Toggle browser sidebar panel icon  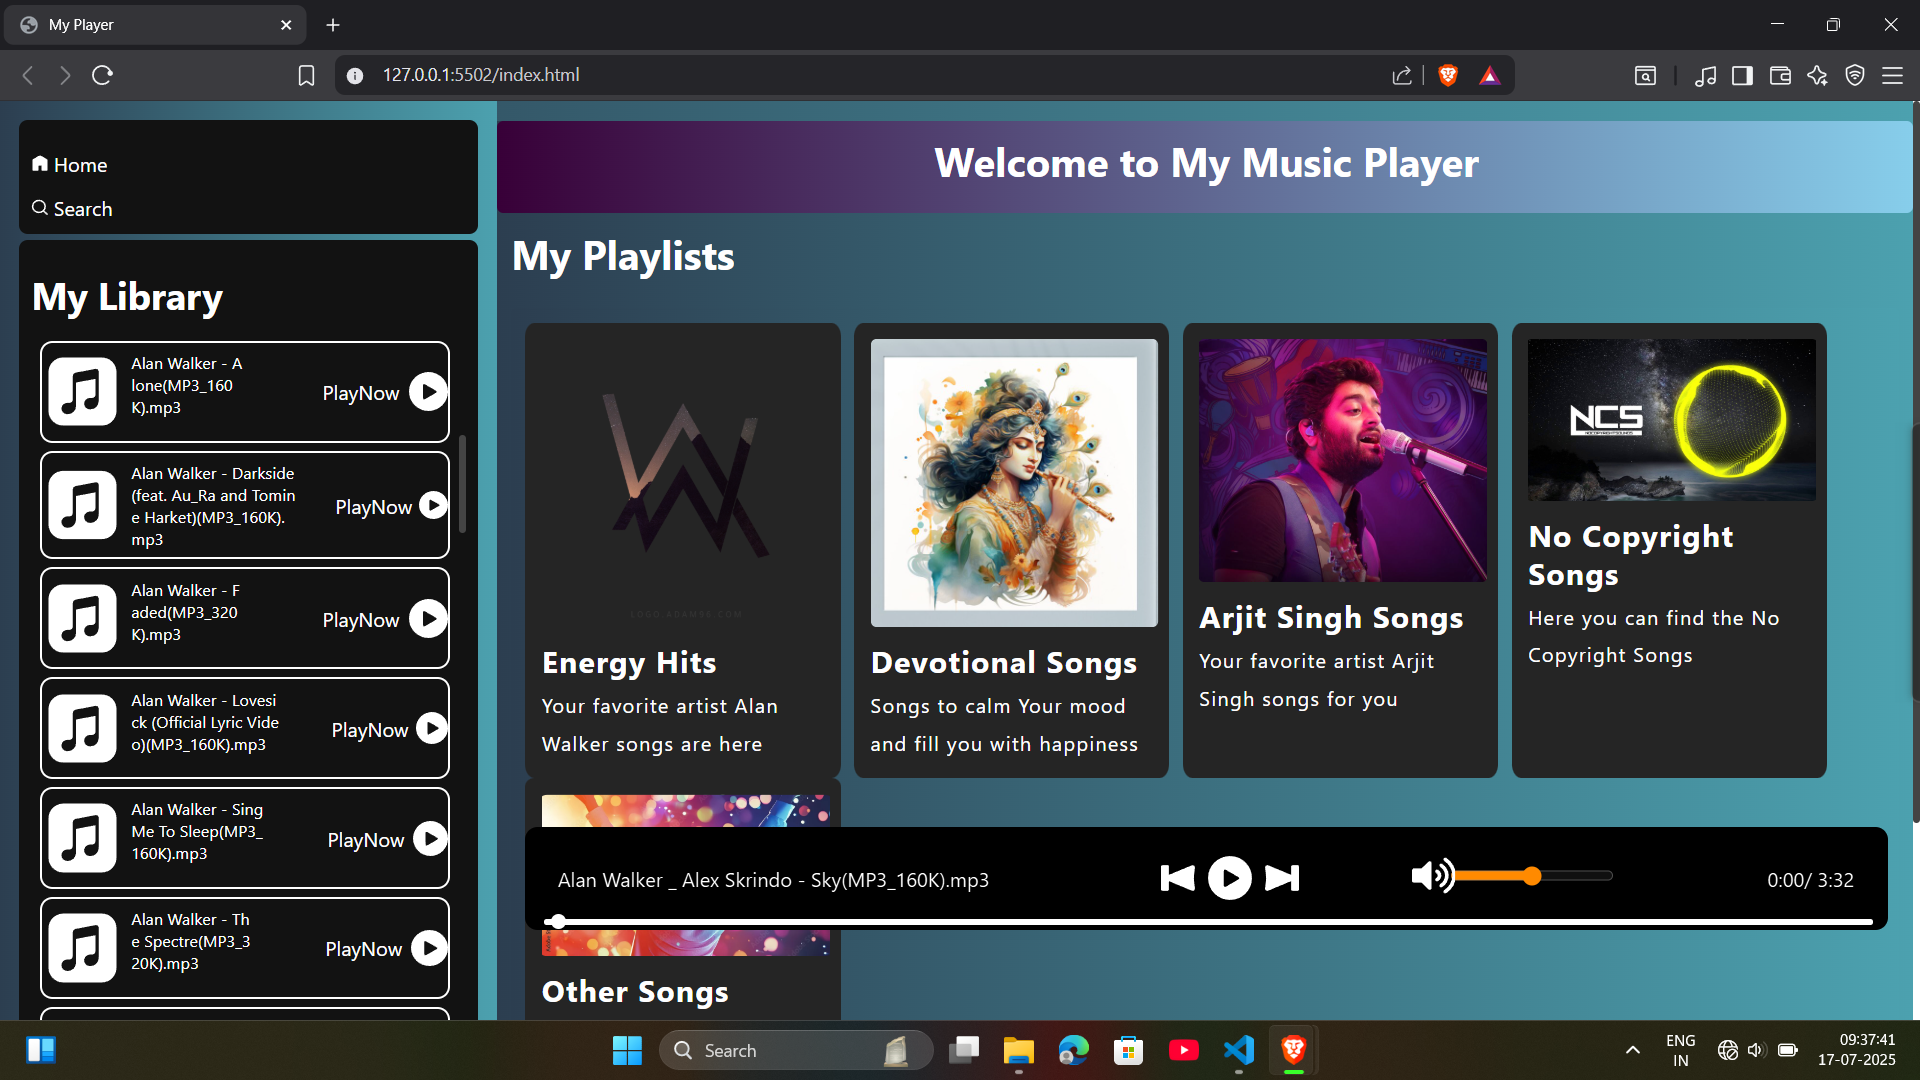click(1742, 75)
